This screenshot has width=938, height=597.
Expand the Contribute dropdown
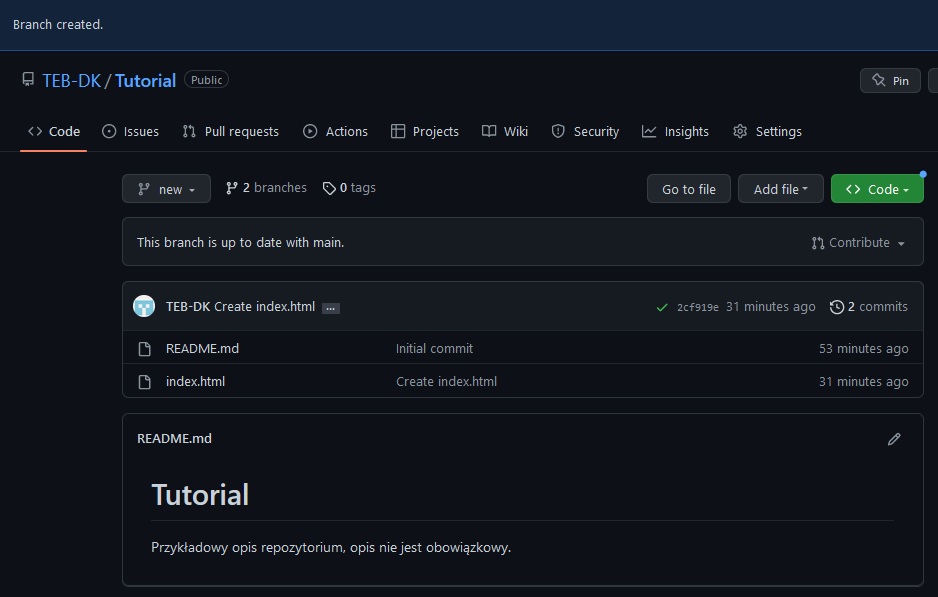tap(858, 242)
